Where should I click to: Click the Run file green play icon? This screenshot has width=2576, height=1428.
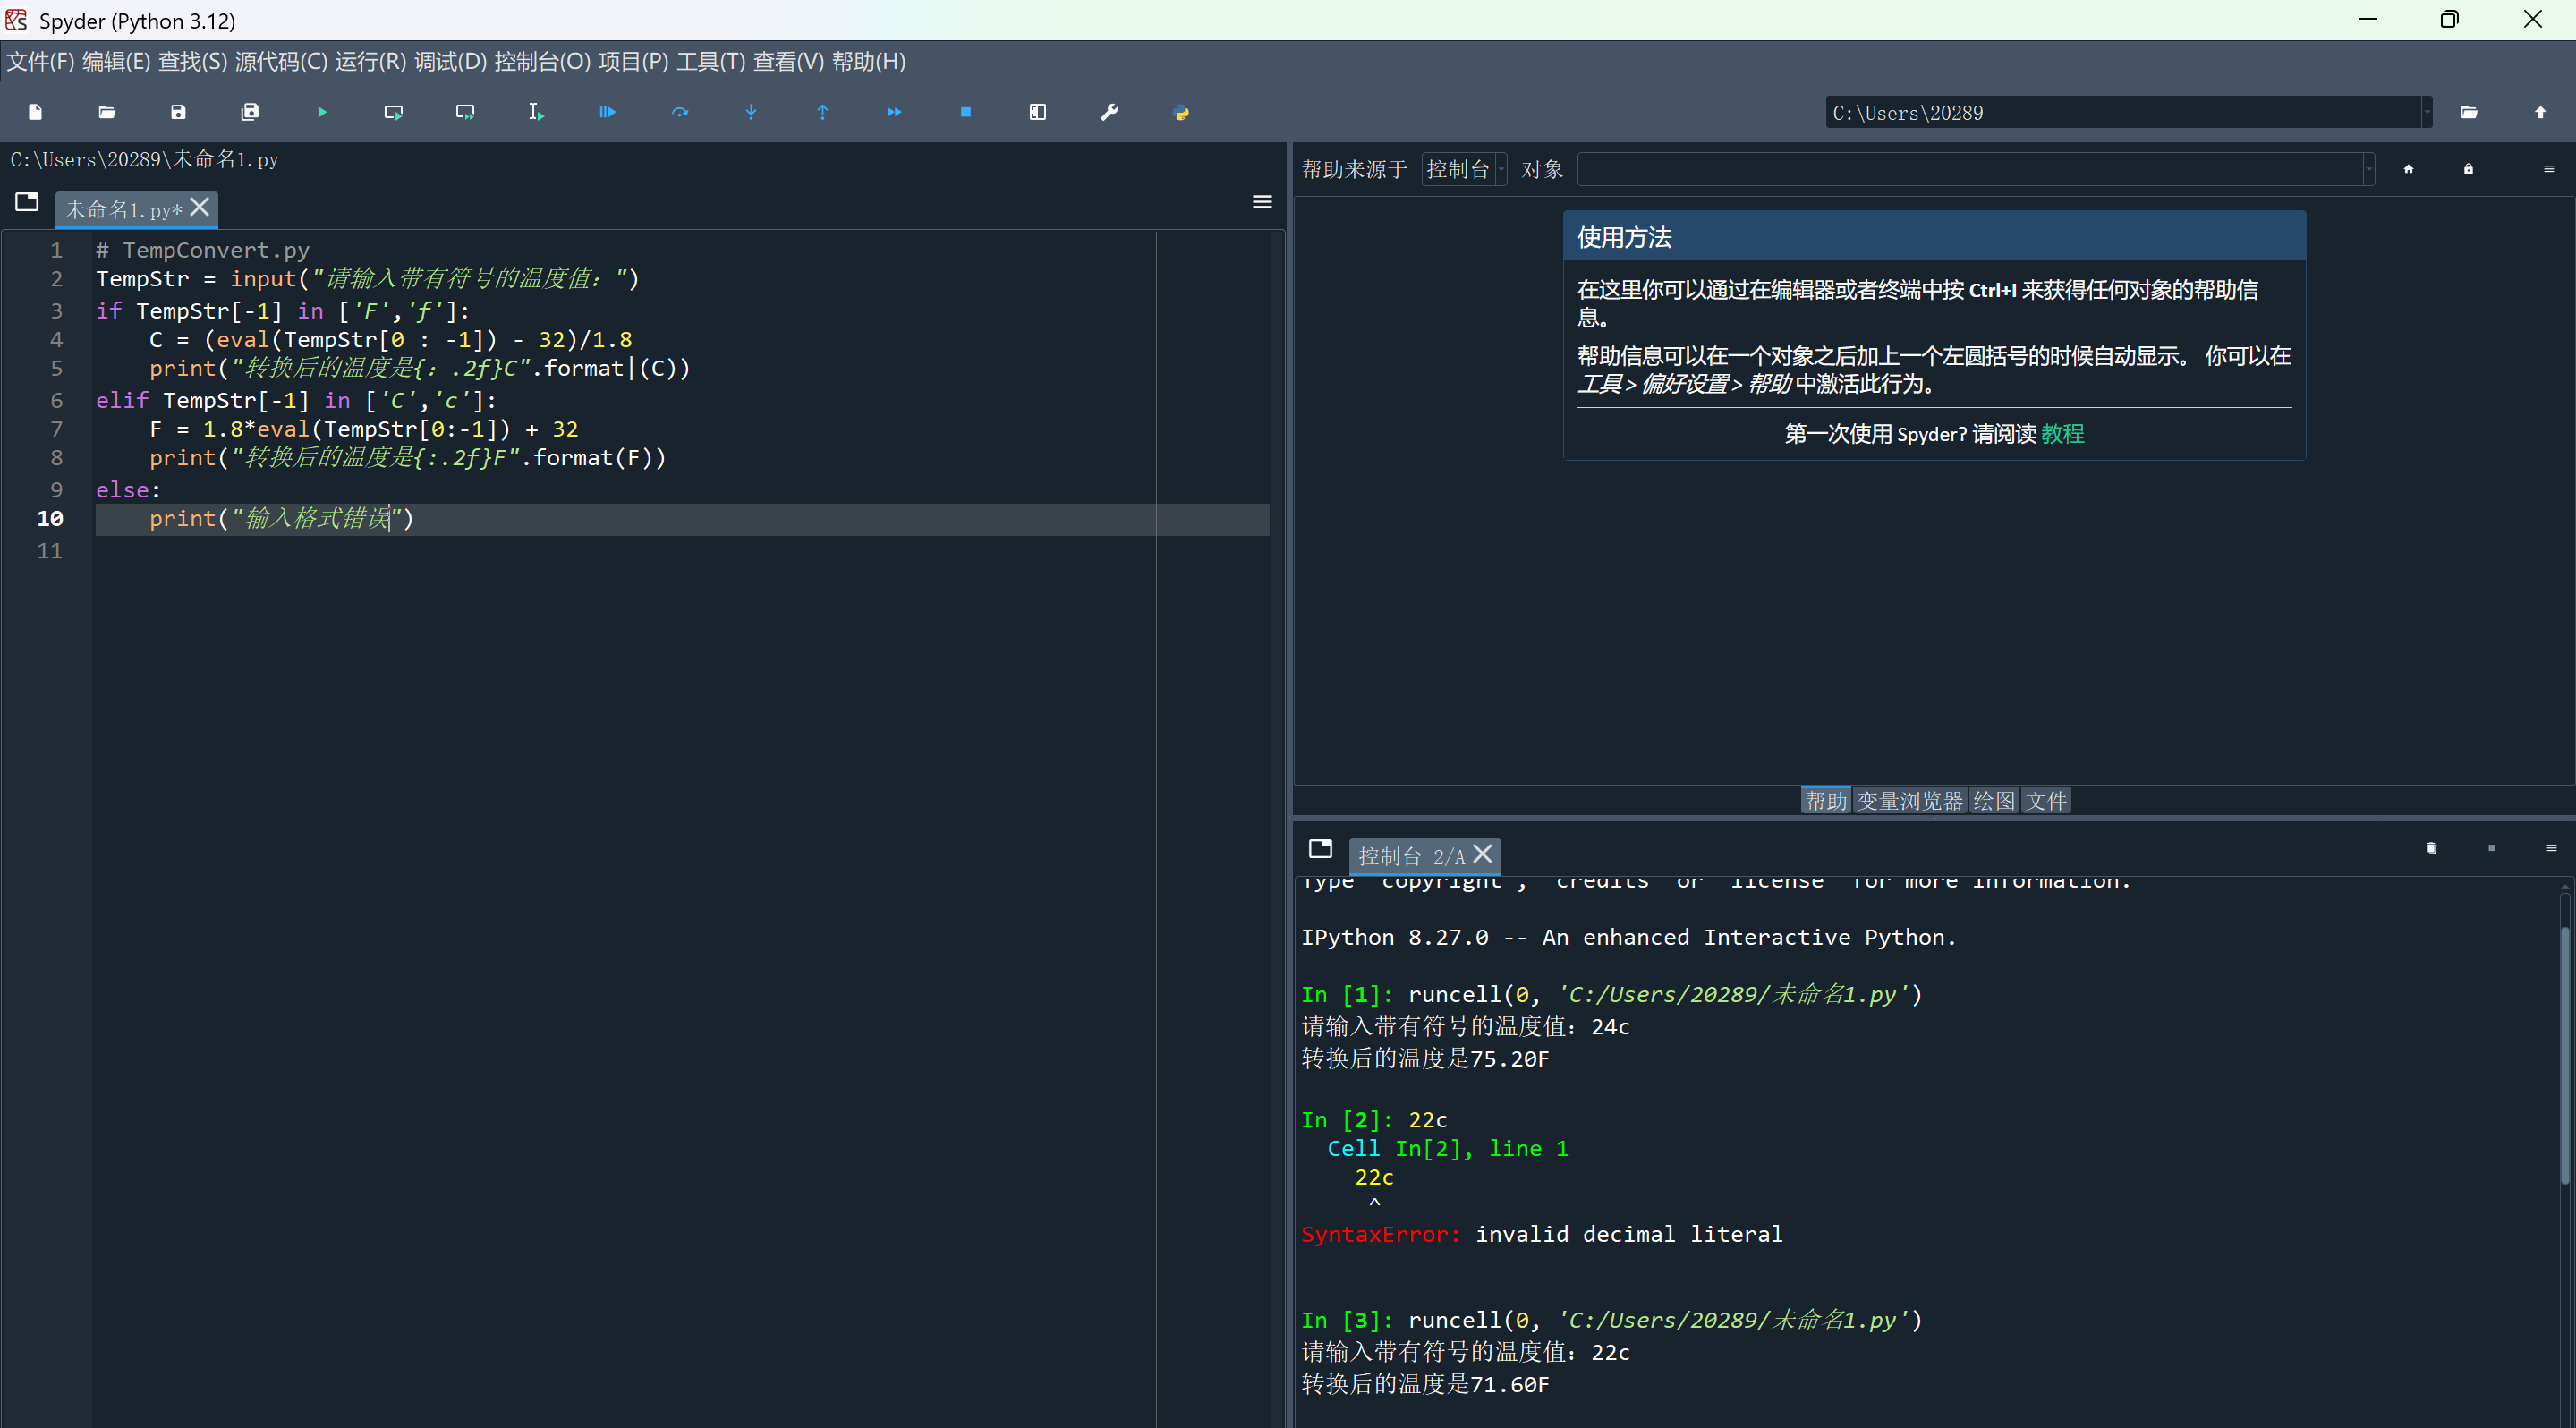321,112
